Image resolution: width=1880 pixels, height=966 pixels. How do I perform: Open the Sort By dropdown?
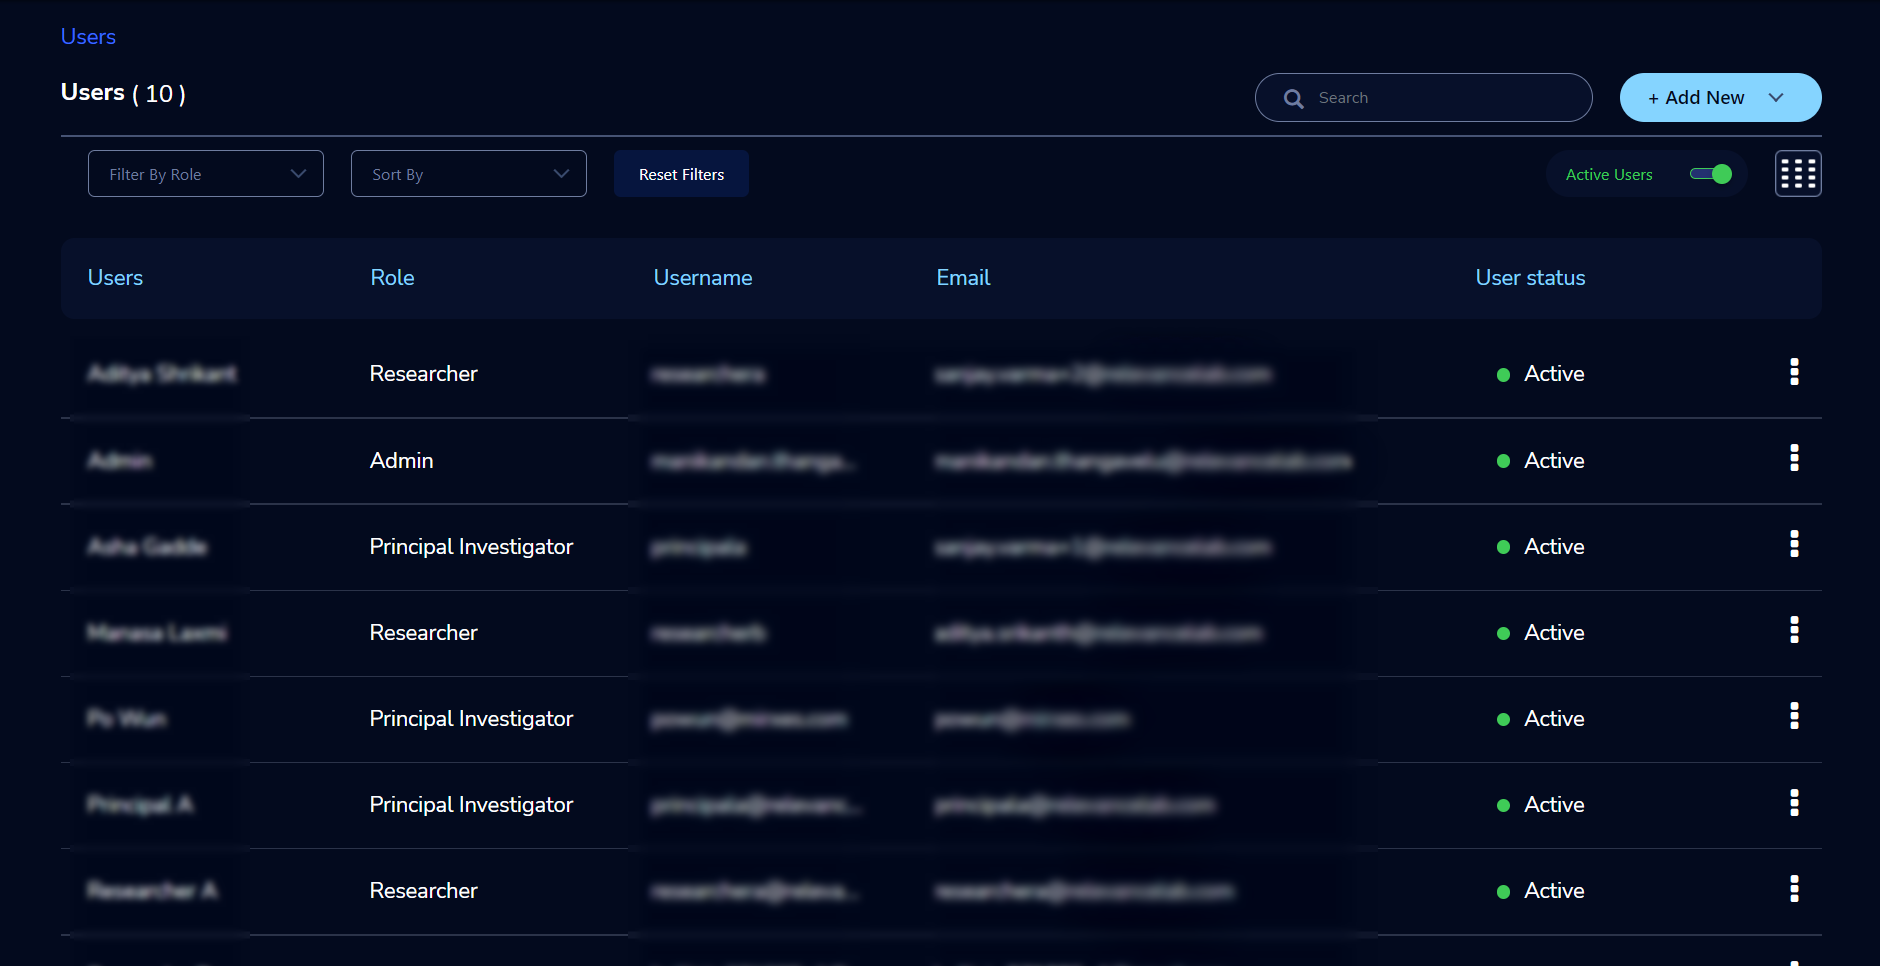[468, 174]
